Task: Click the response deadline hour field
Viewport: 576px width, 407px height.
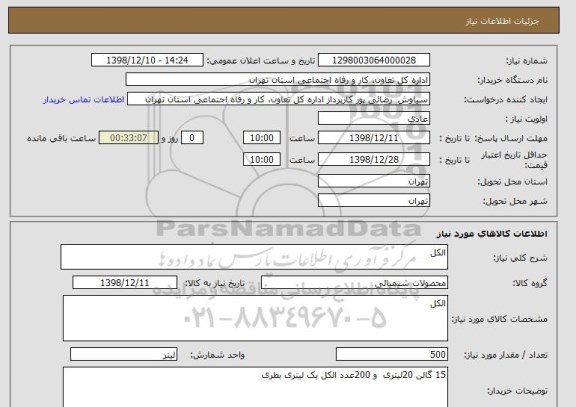Action: click(262, 138)
